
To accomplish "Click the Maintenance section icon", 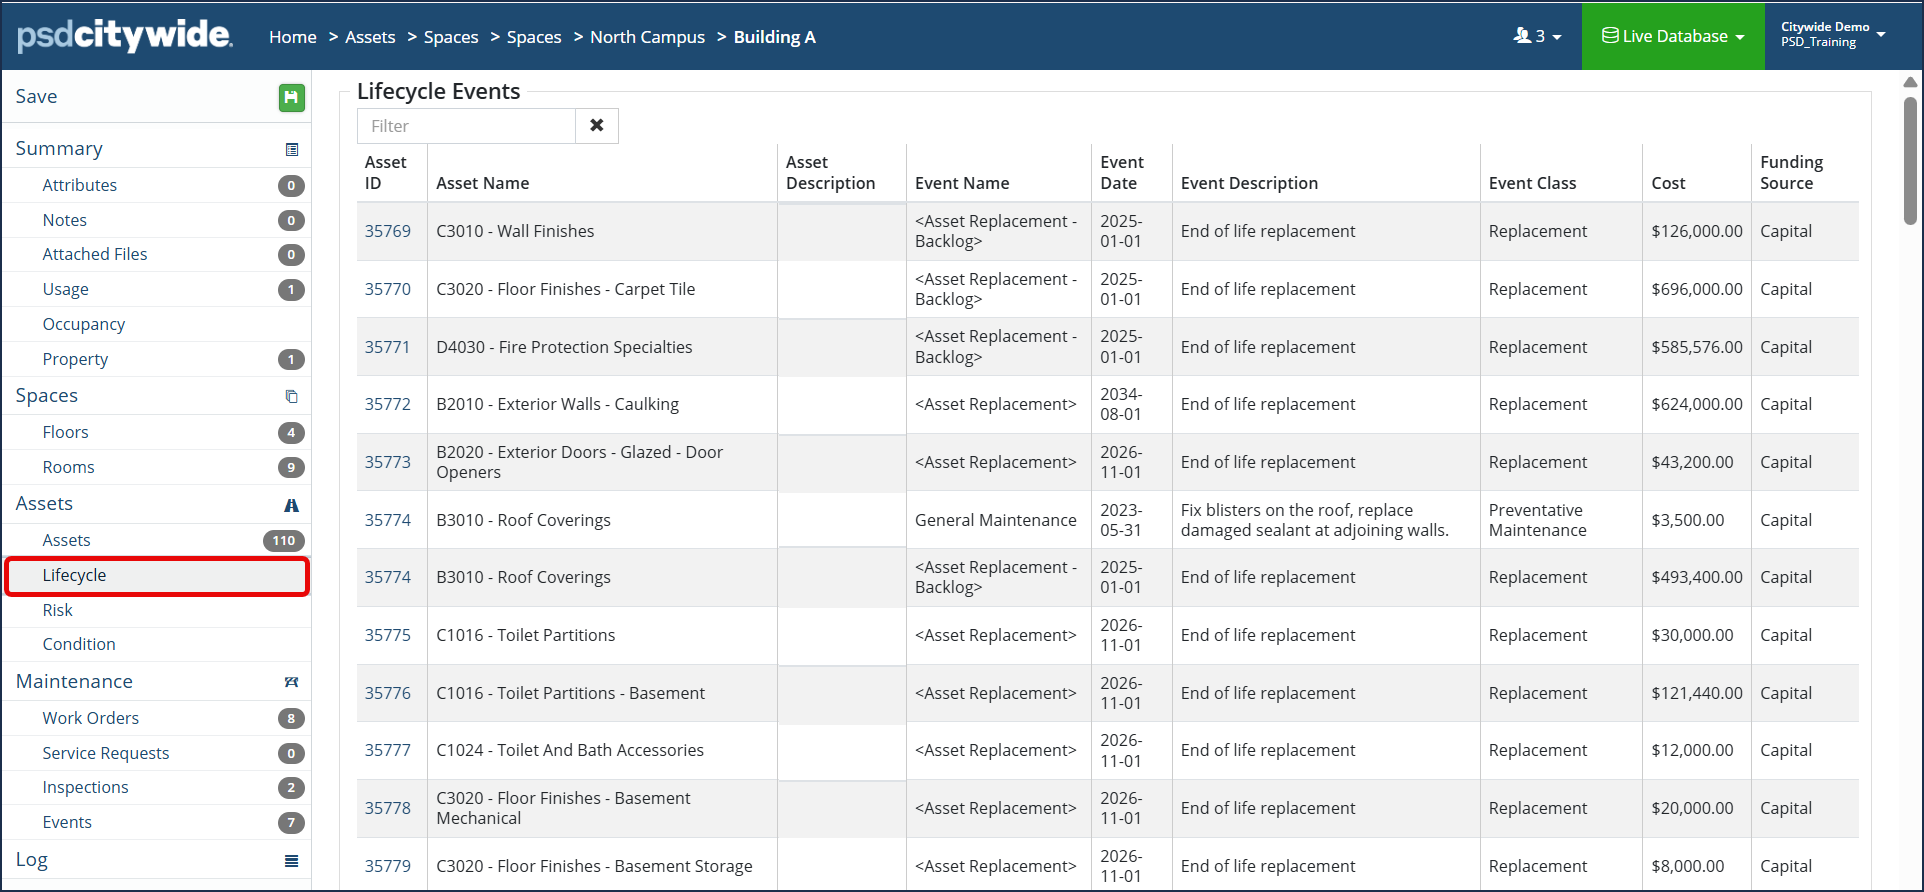I will tap(292, 682).
